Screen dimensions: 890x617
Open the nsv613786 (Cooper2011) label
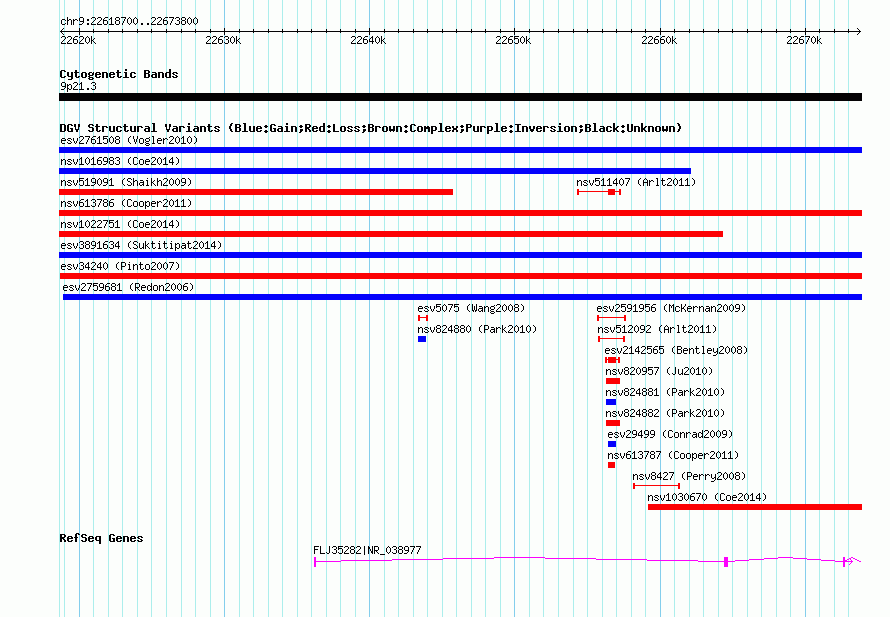pos(126,203)
